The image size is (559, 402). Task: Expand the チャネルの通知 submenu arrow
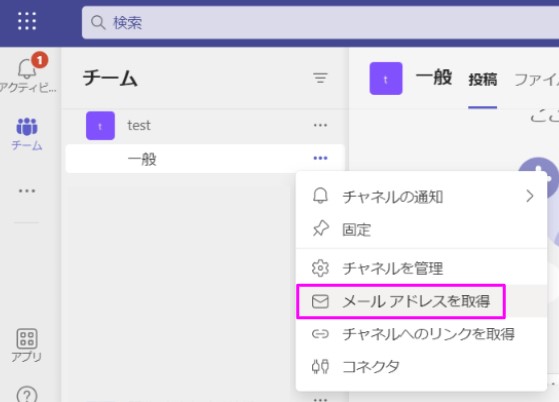tap(530, 196)
